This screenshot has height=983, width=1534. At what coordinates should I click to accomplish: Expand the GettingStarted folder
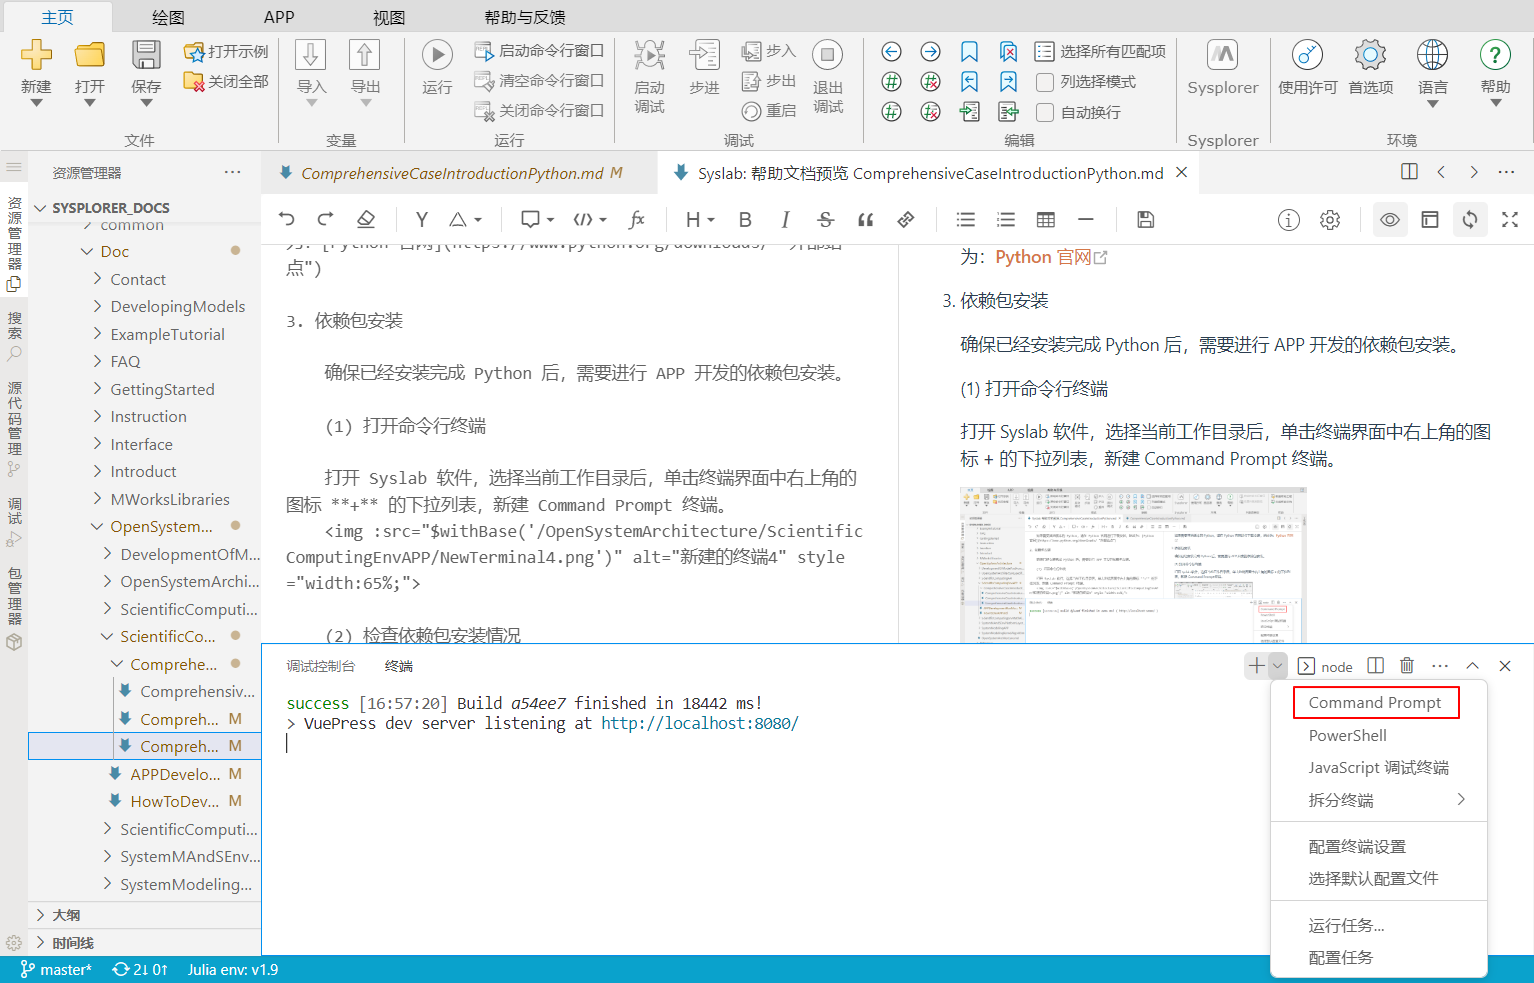pos(162,389)
